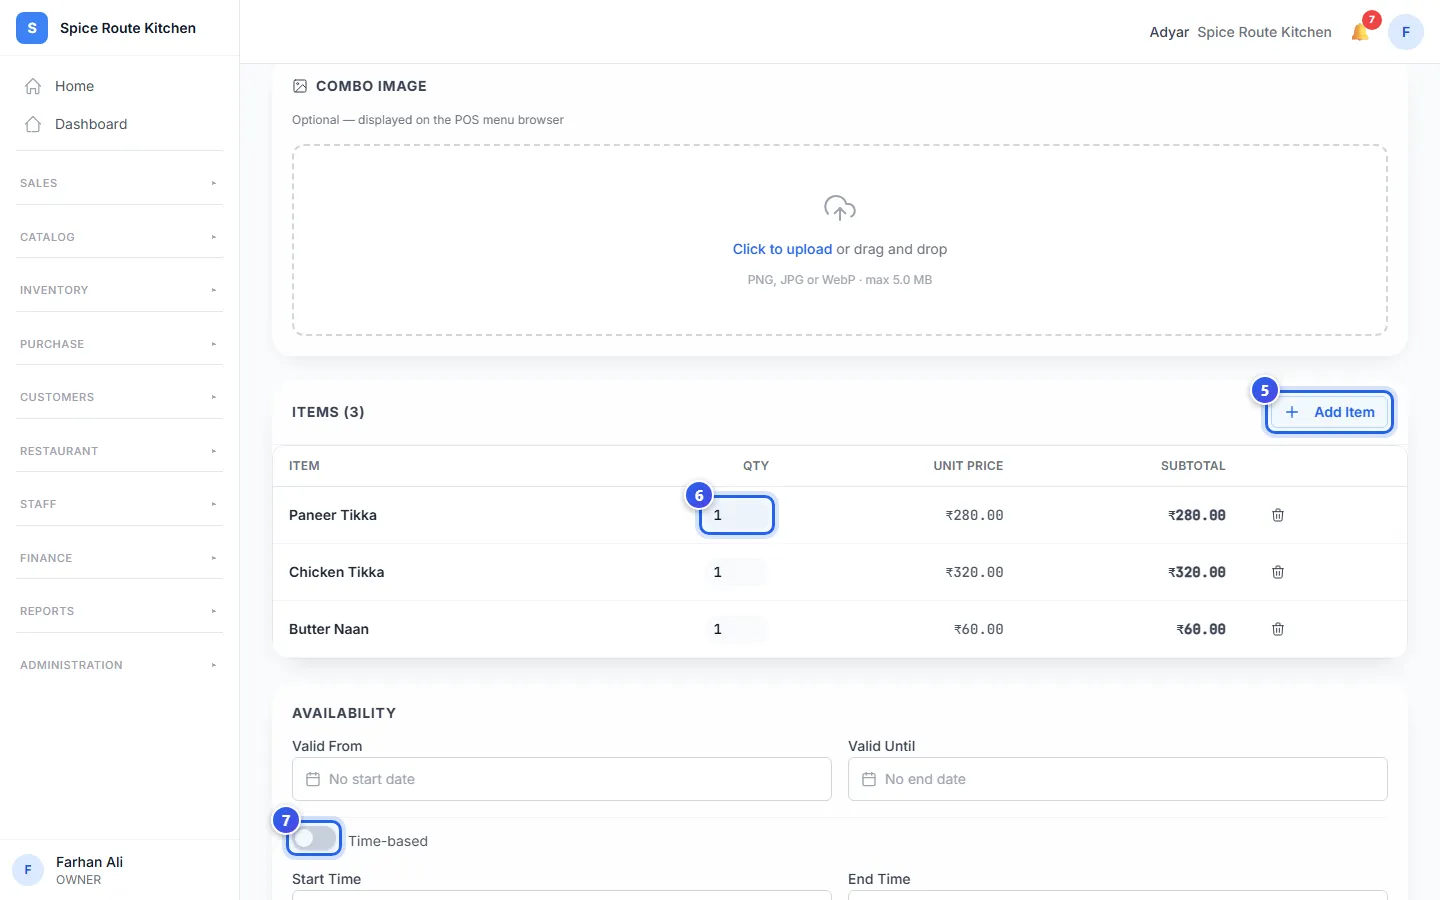Click the Spice Route Kitchen logo icon

(32, 28)
